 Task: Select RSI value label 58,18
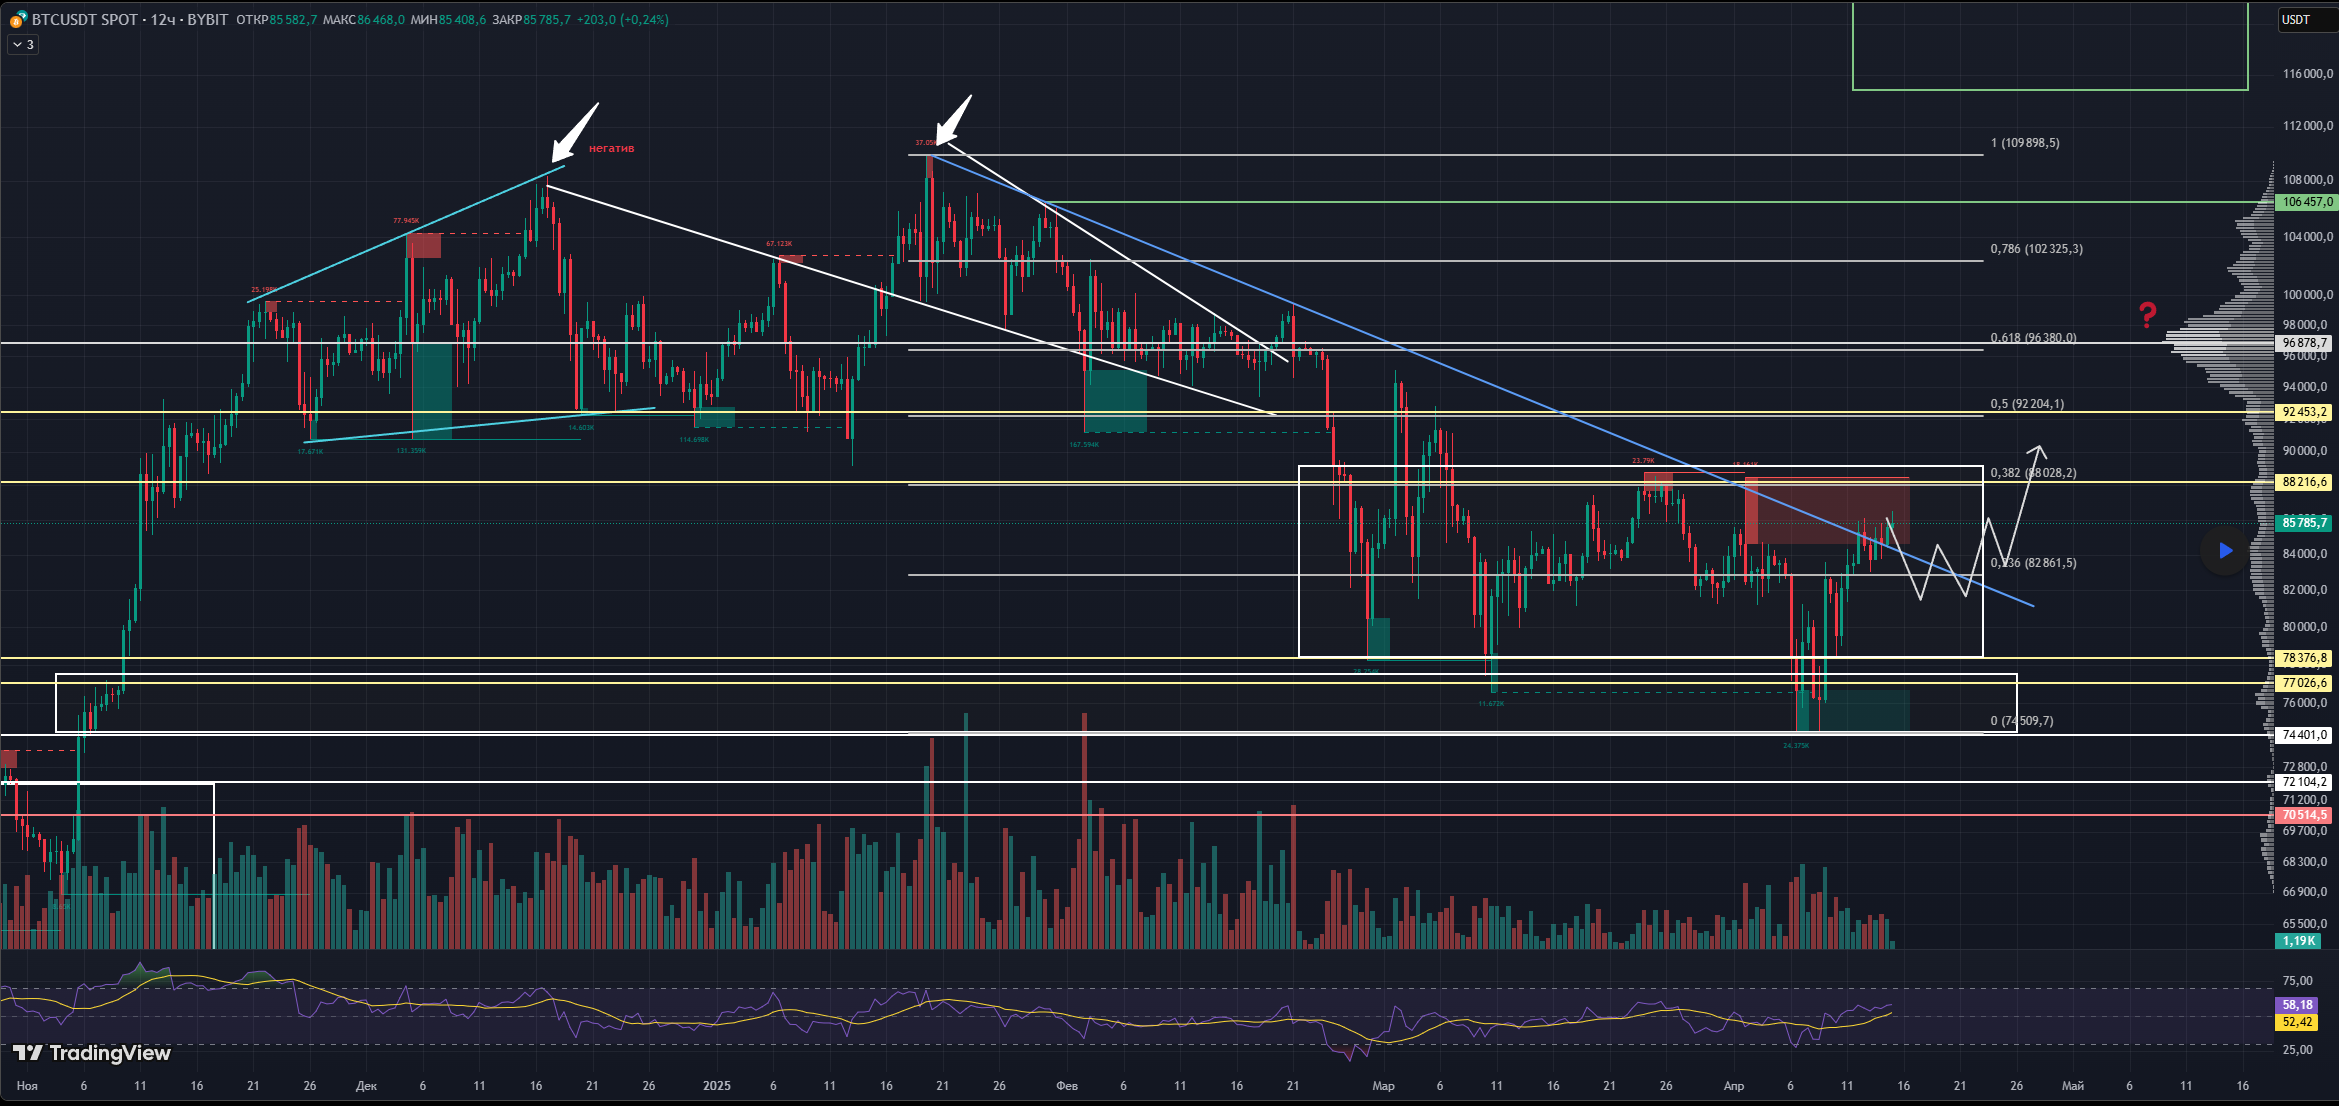(x=2297, y=1005)
